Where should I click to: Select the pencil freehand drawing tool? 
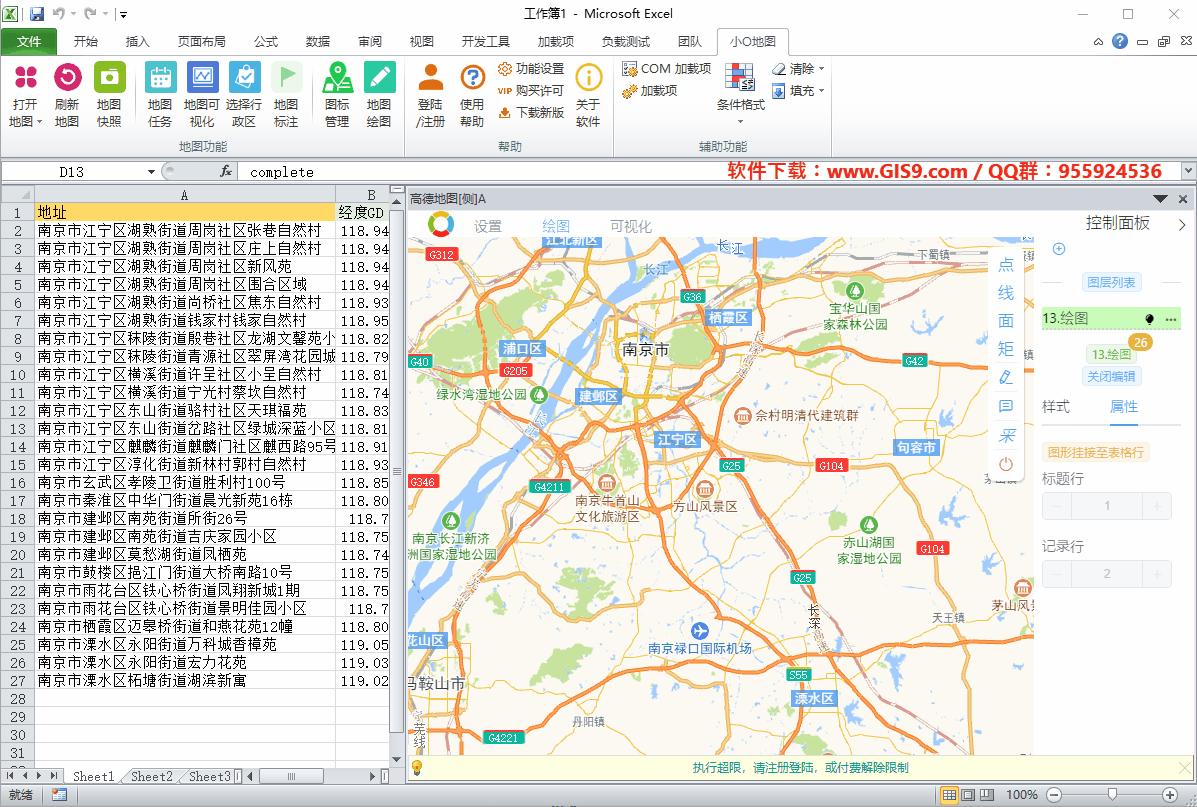point(1007,378)
